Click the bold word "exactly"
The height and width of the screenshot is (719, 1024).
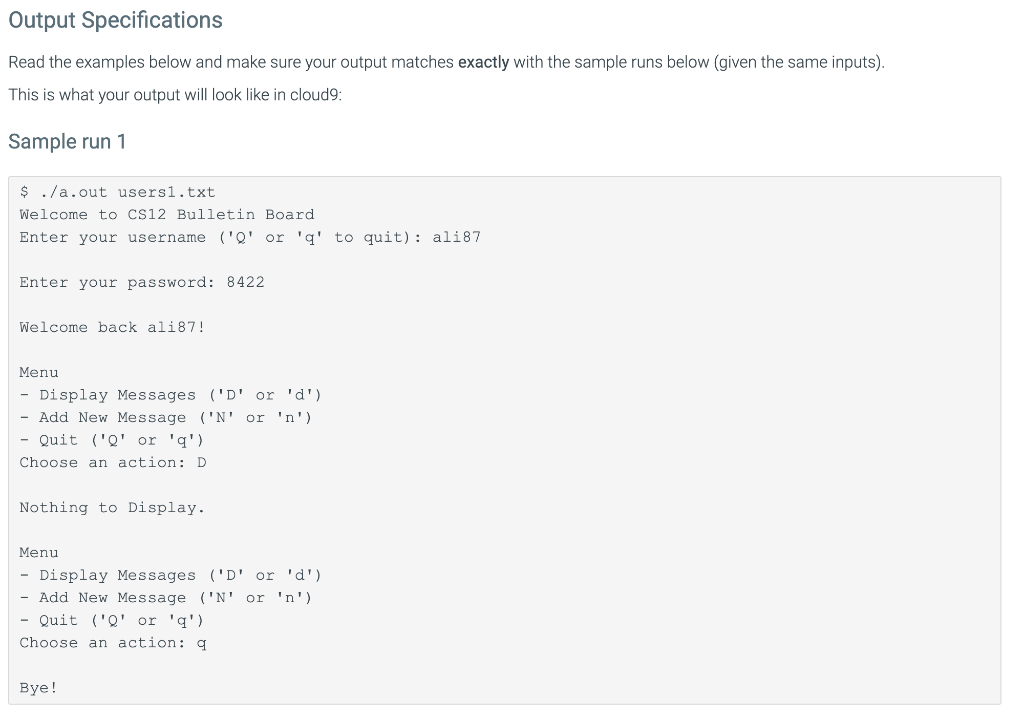click(483, 62)
